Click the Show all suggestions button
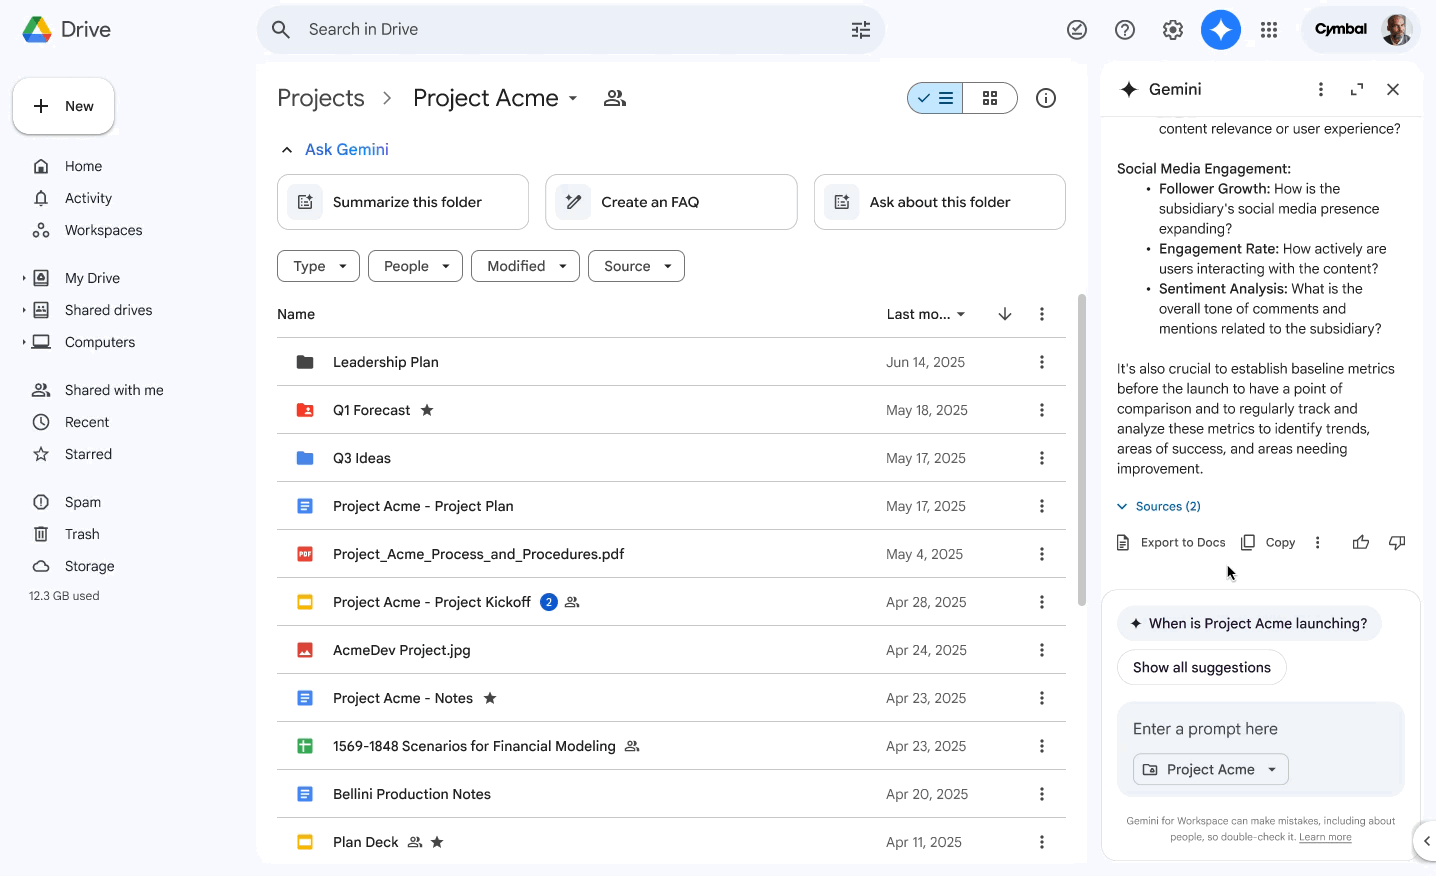This screenshot has width=1436, height=876. [x=1201, y=667]
